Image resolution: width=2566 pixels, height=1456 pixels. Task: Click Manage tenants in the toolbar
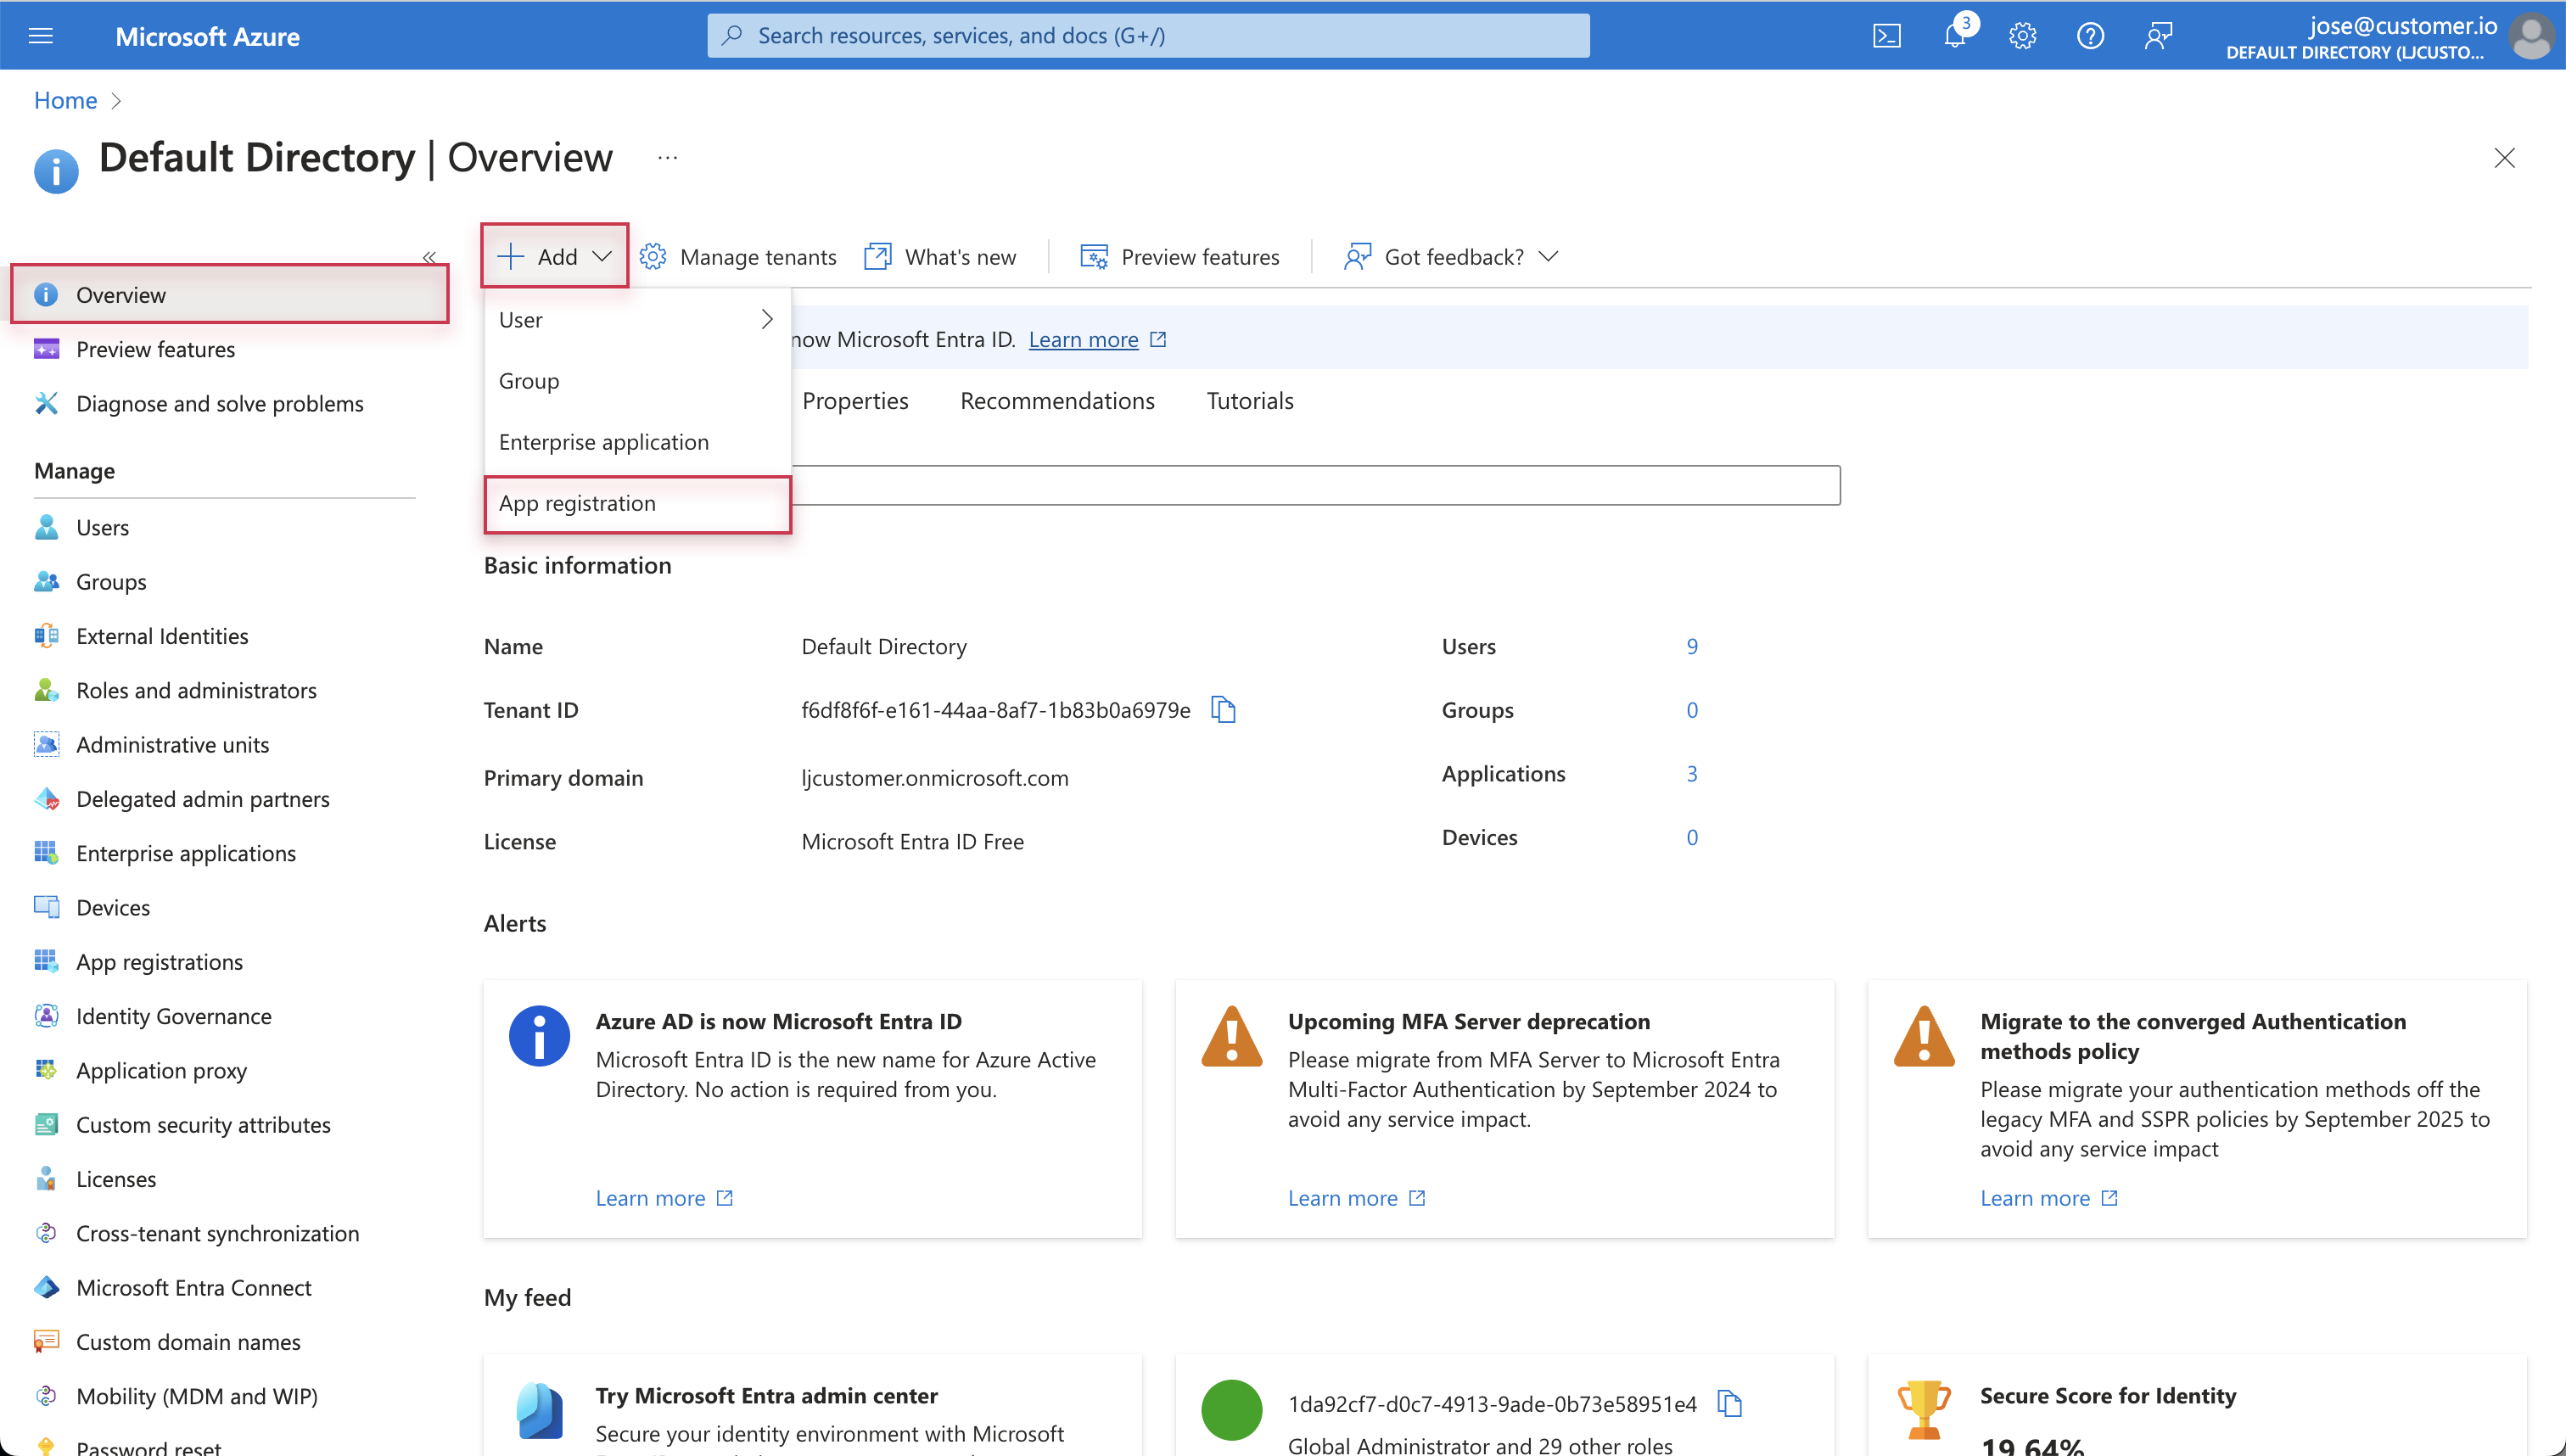pyautogui.click(x=738, y=256)
